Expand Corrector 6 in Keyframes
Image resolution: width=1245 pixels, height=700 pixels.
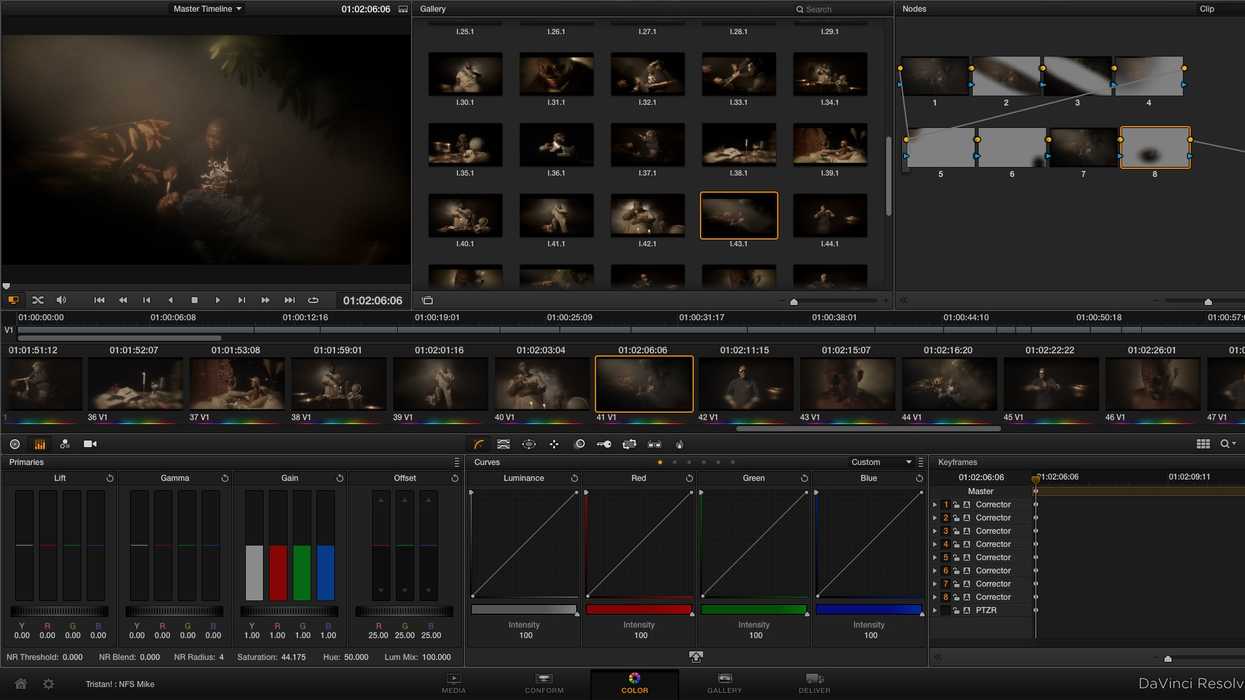coord(935,571)
